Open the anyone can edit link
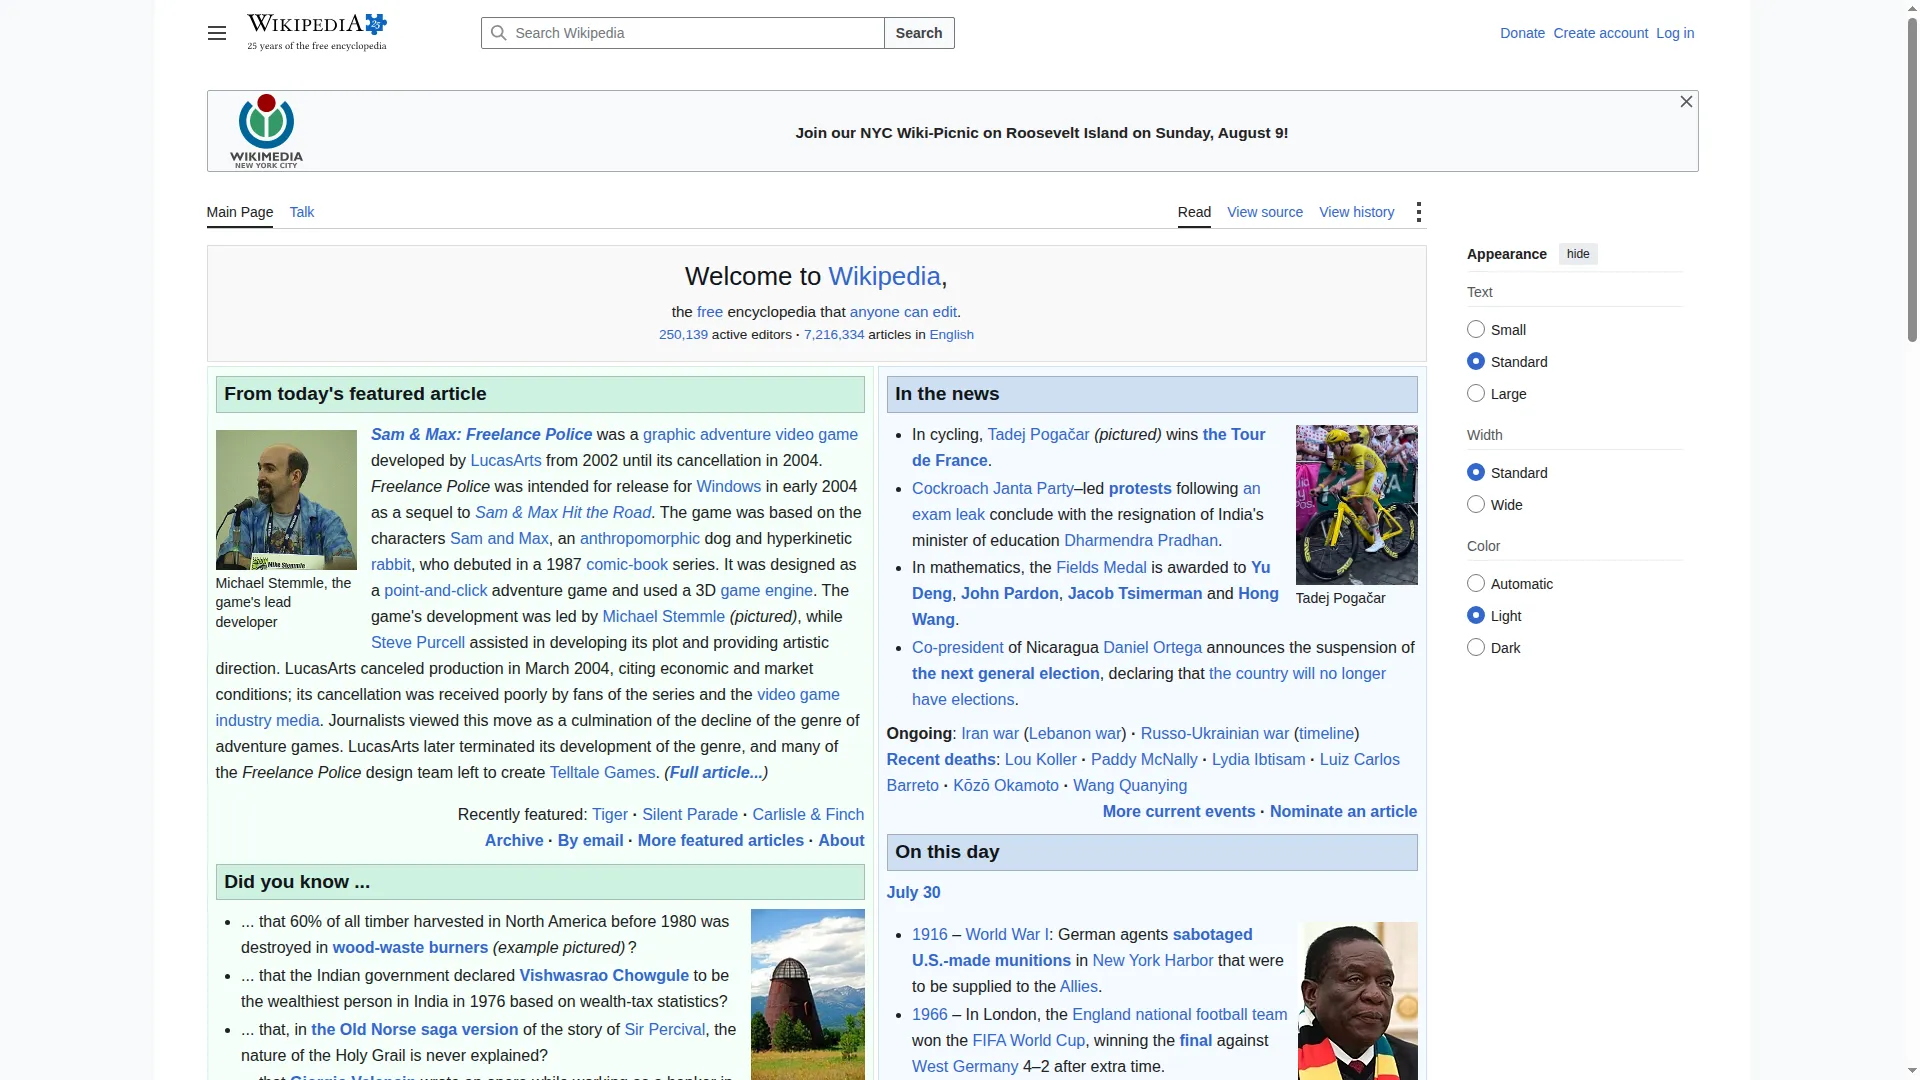This screenshot has width=1920, height=1080. 903,312
